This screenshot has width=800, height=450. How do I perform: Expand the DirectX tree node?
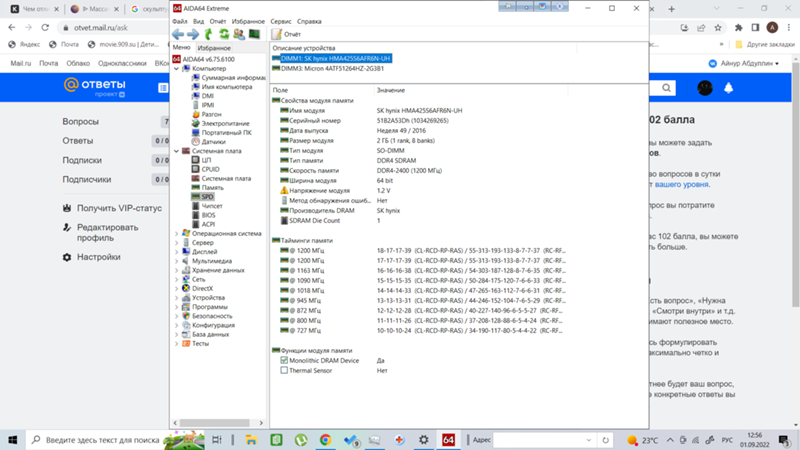(x=177, y=289)
